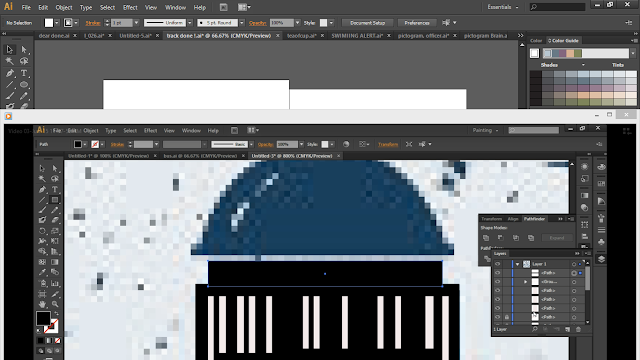The height and width of the screenshot is (360, 640).
Task: Open Uniform width profile dropdown in back window
Action: pos(190,23)
